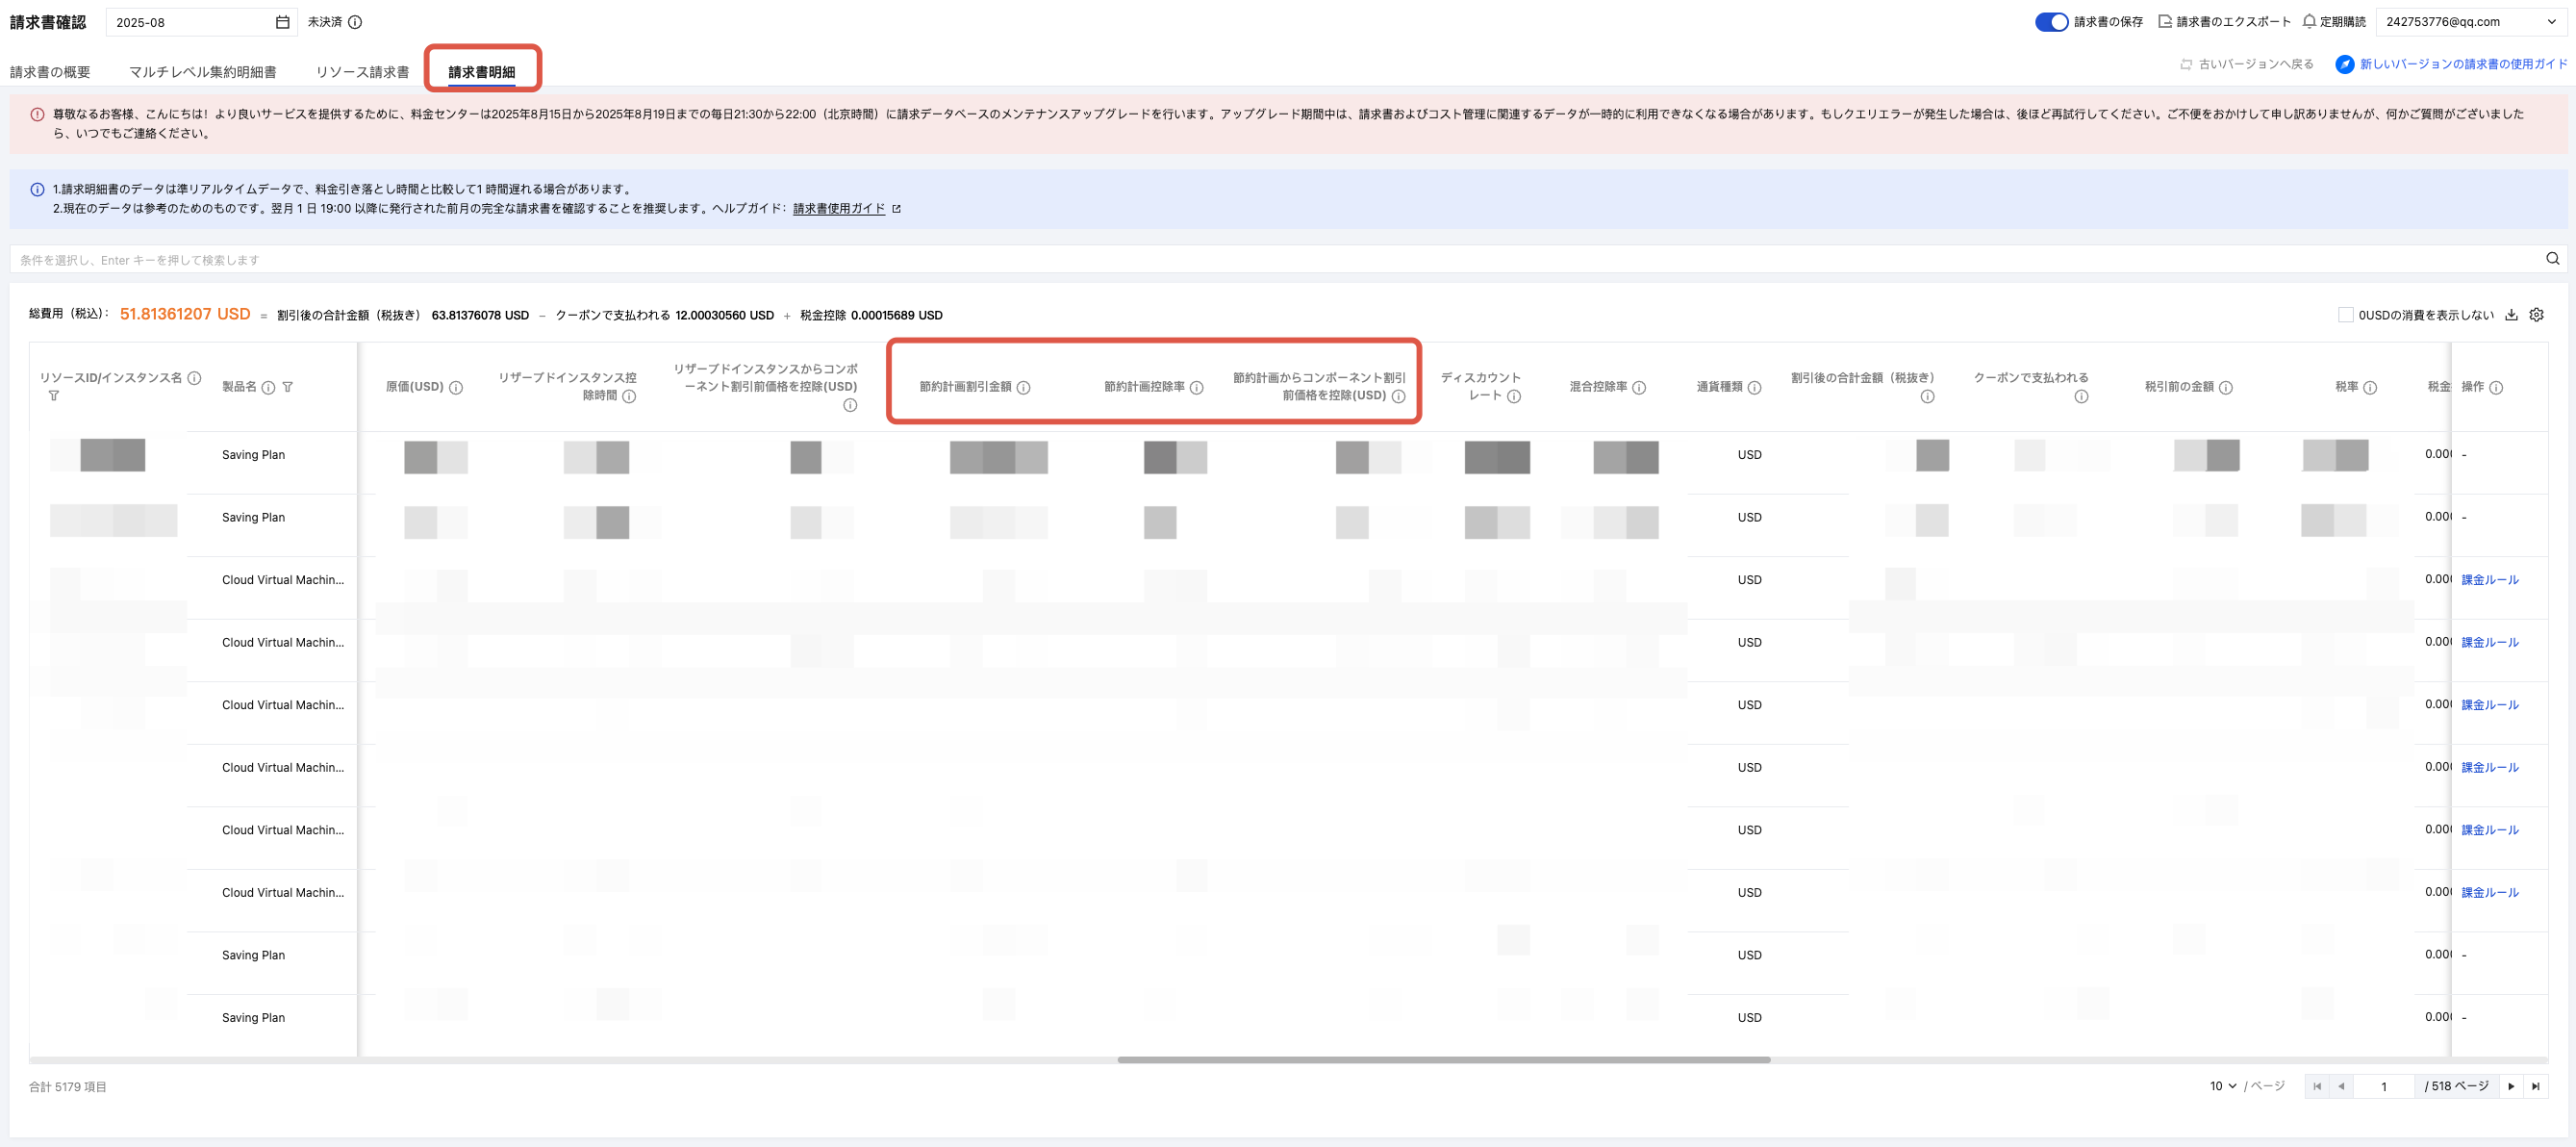Click the download bill details icon
This screenshot has height=1147, width=2576.
pos(2511,315)
